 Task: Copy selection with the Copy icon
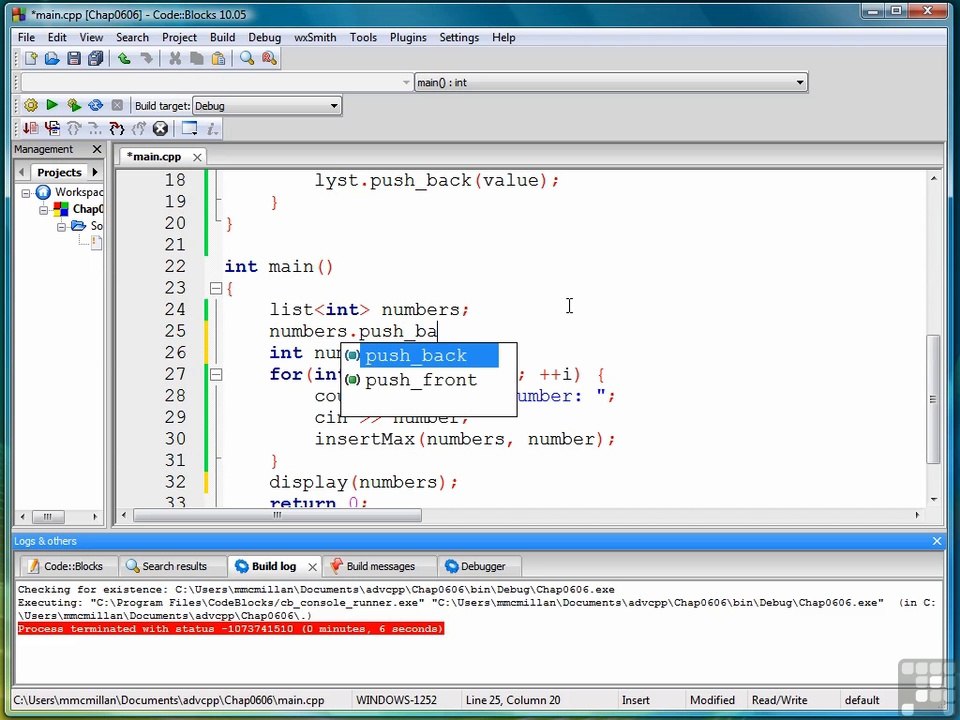click(x=197, y=58)
